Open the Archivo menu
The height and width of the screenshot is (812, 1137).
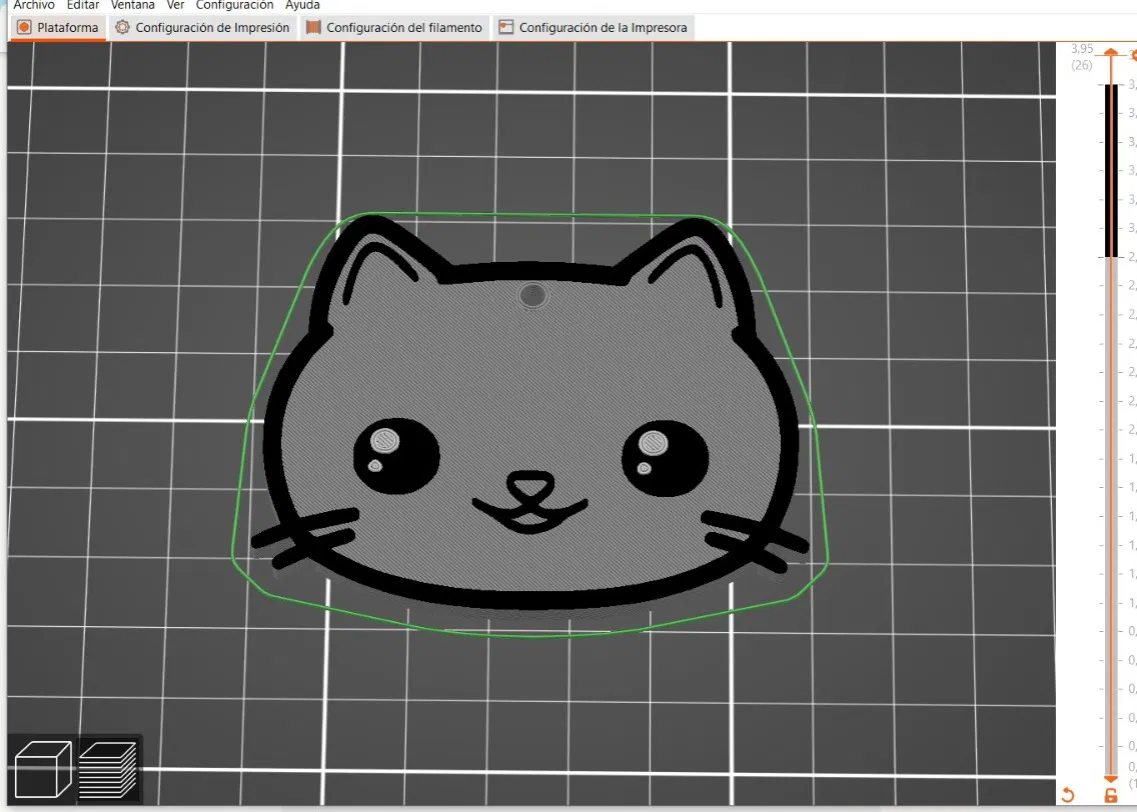click(x=34, y=5)
